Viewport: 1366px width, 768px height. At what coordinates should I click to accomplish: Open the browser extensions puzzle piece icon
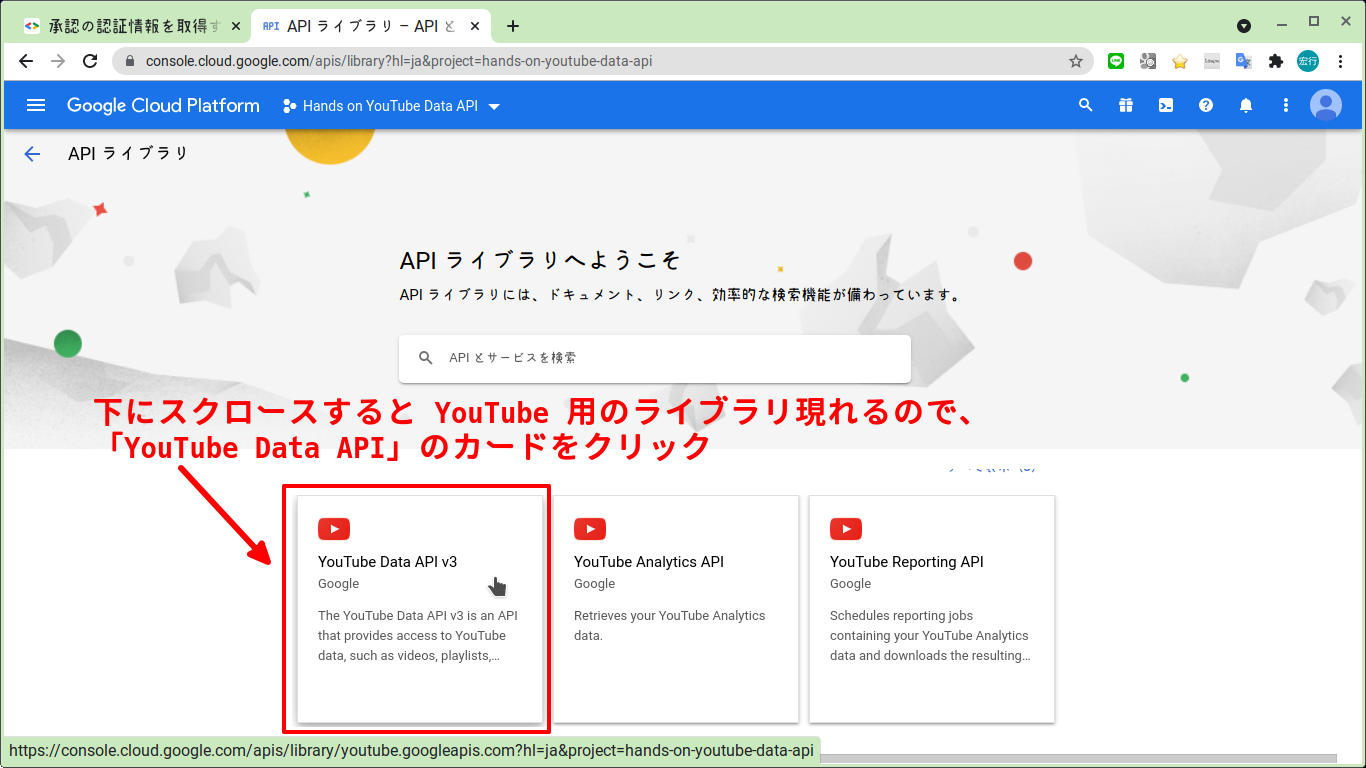click(1275, 61)
